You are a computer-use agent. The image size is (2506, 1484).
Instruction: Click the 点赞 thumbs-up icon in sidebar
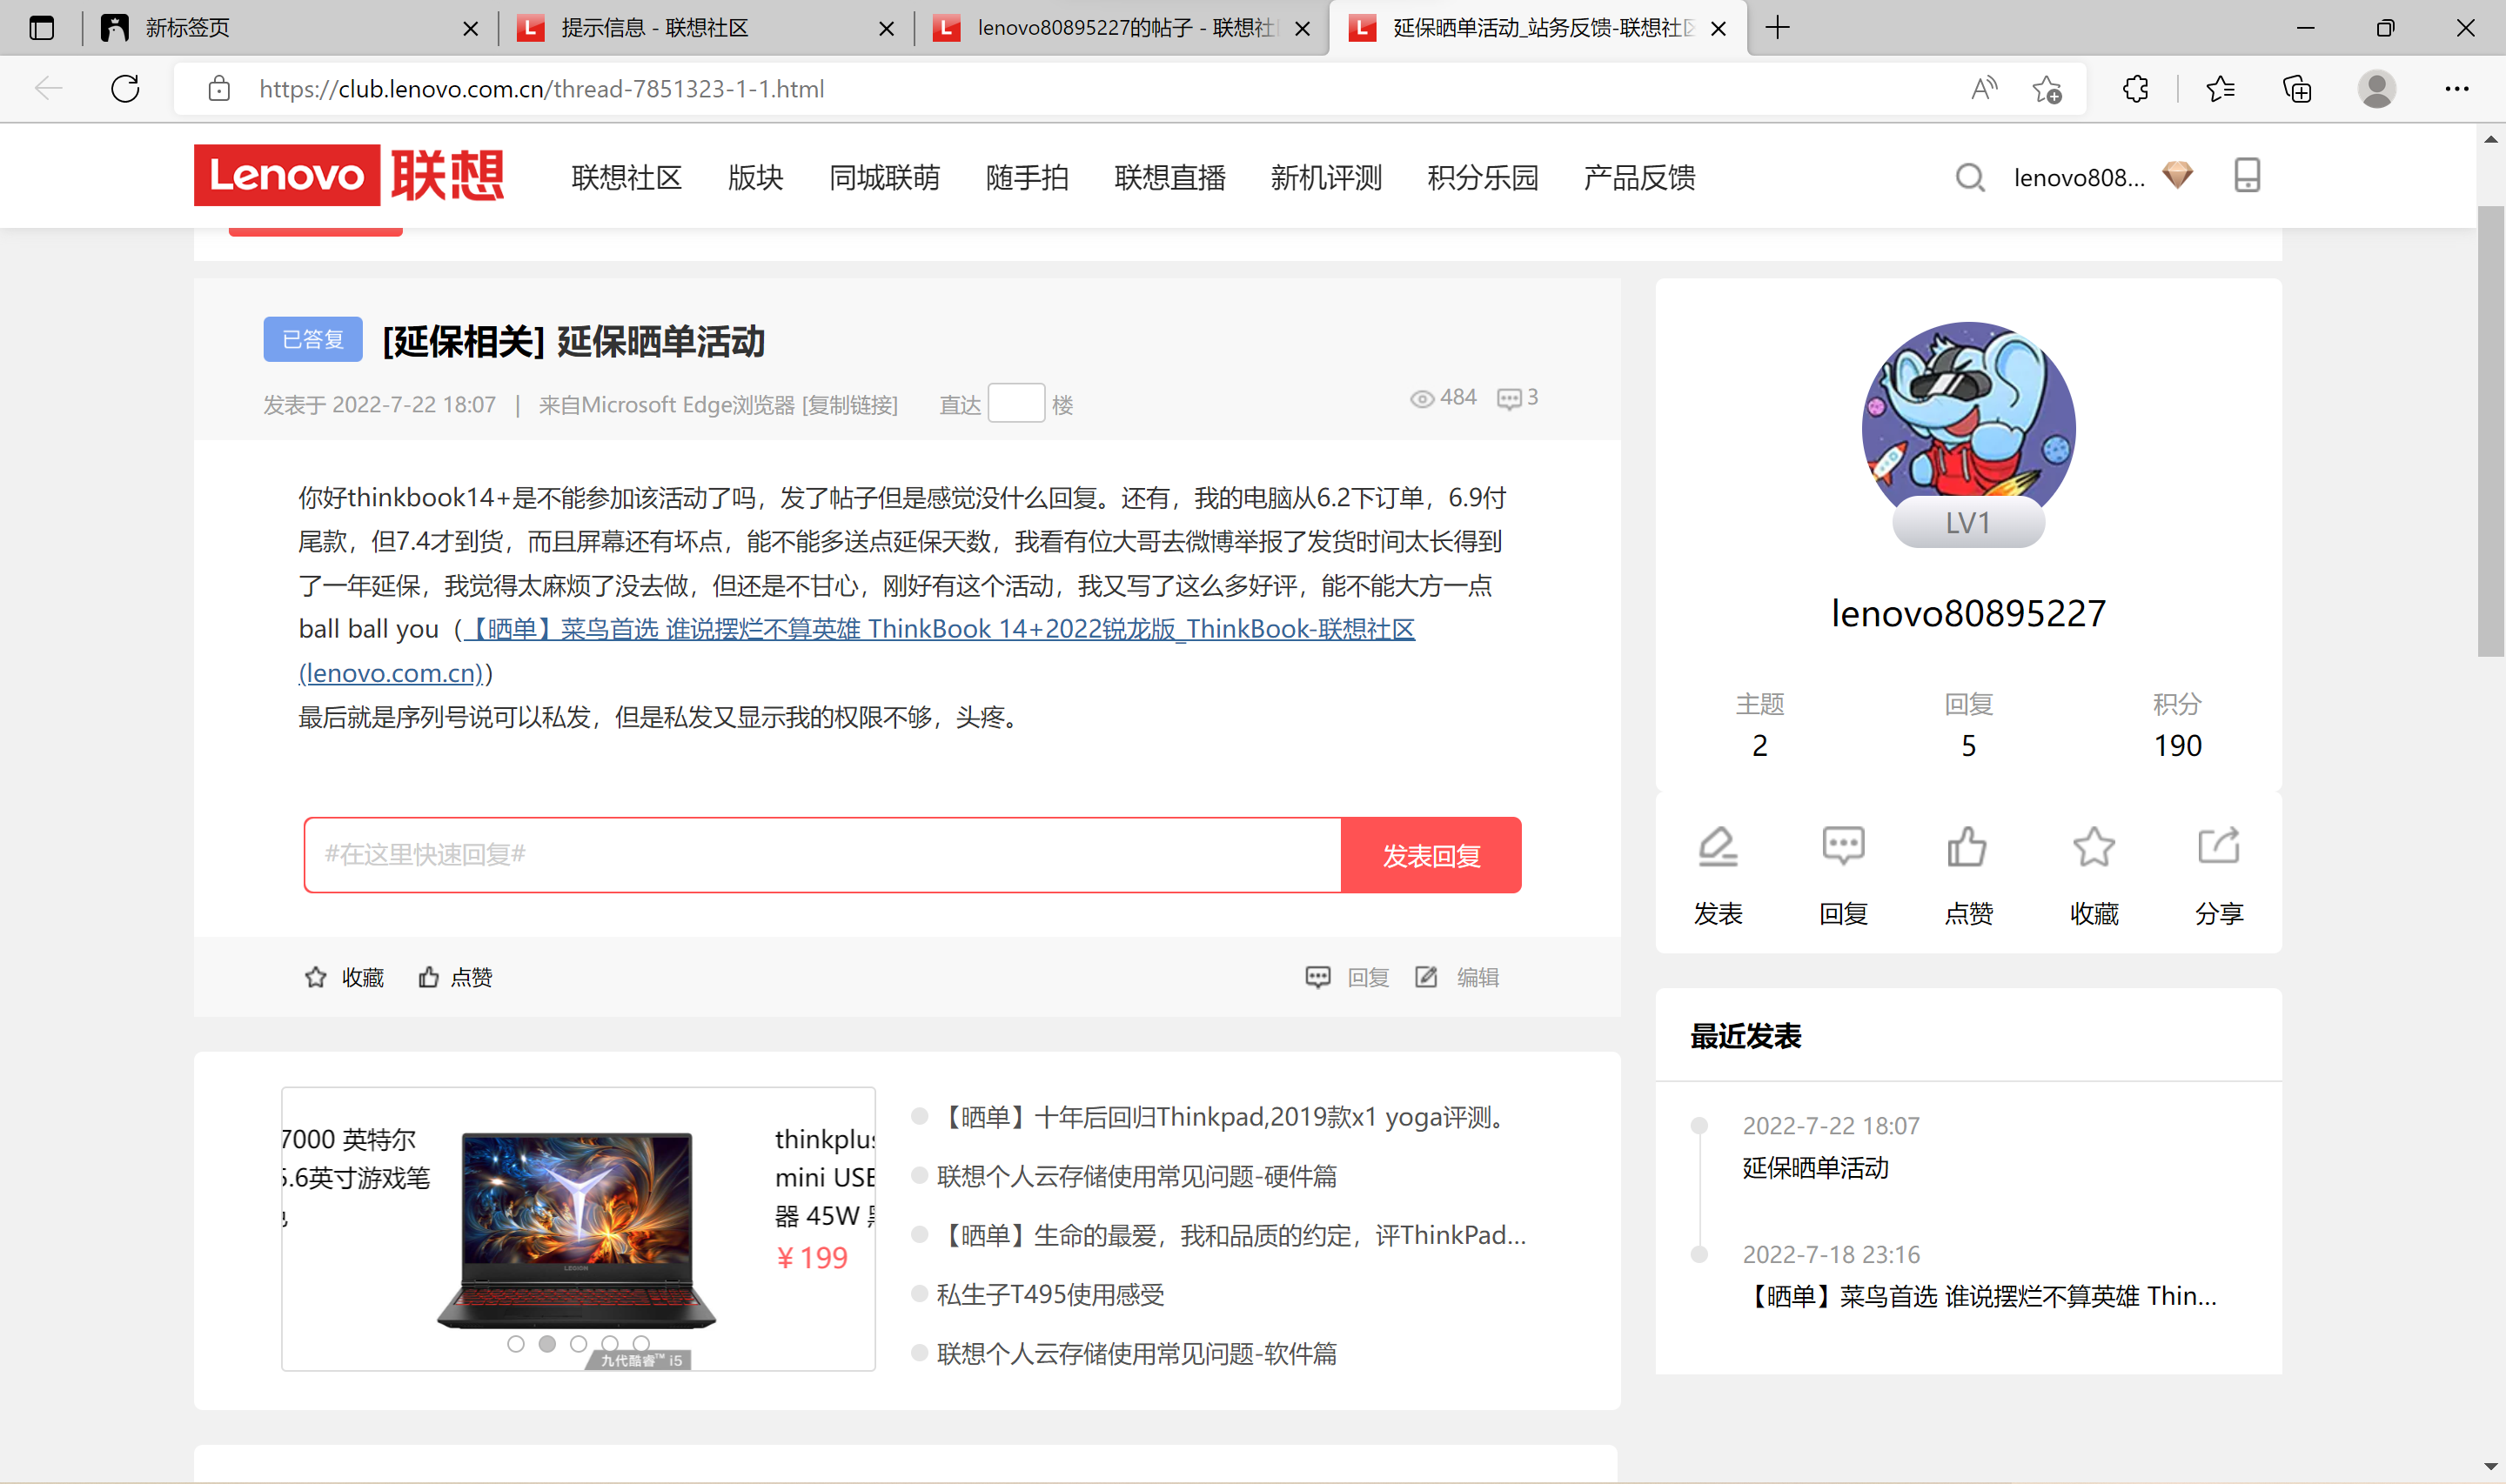(1967, 847)
